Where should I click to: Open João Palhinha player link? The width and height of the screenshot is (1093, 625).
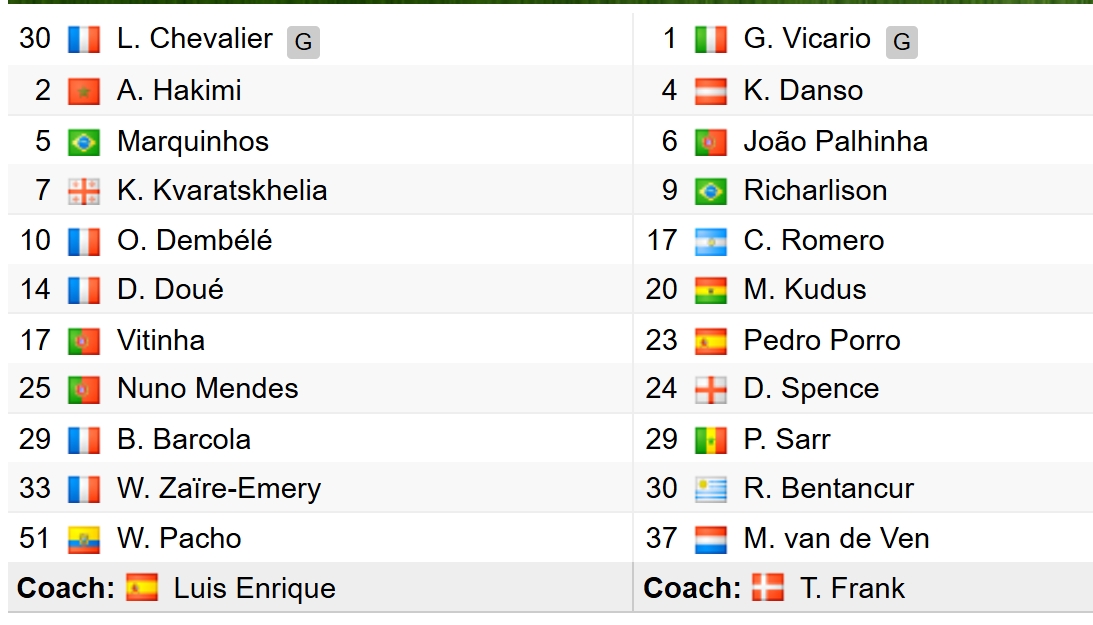pyautogui.click(x=836, y=141)
